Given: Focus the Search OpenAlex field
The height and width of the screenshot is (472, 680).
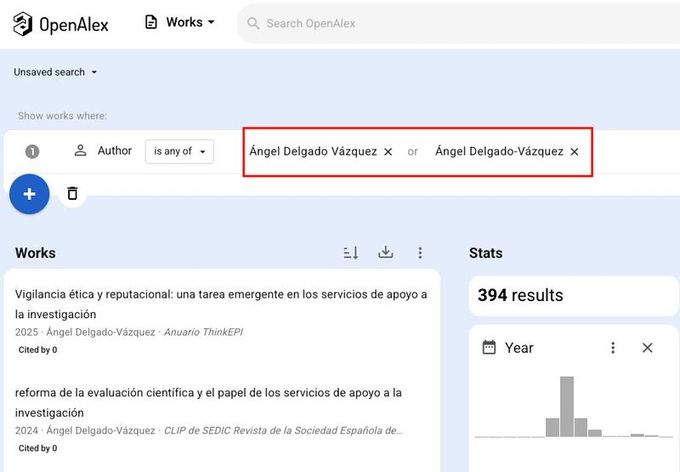Looking at the screenshot, I should [460, 23].
